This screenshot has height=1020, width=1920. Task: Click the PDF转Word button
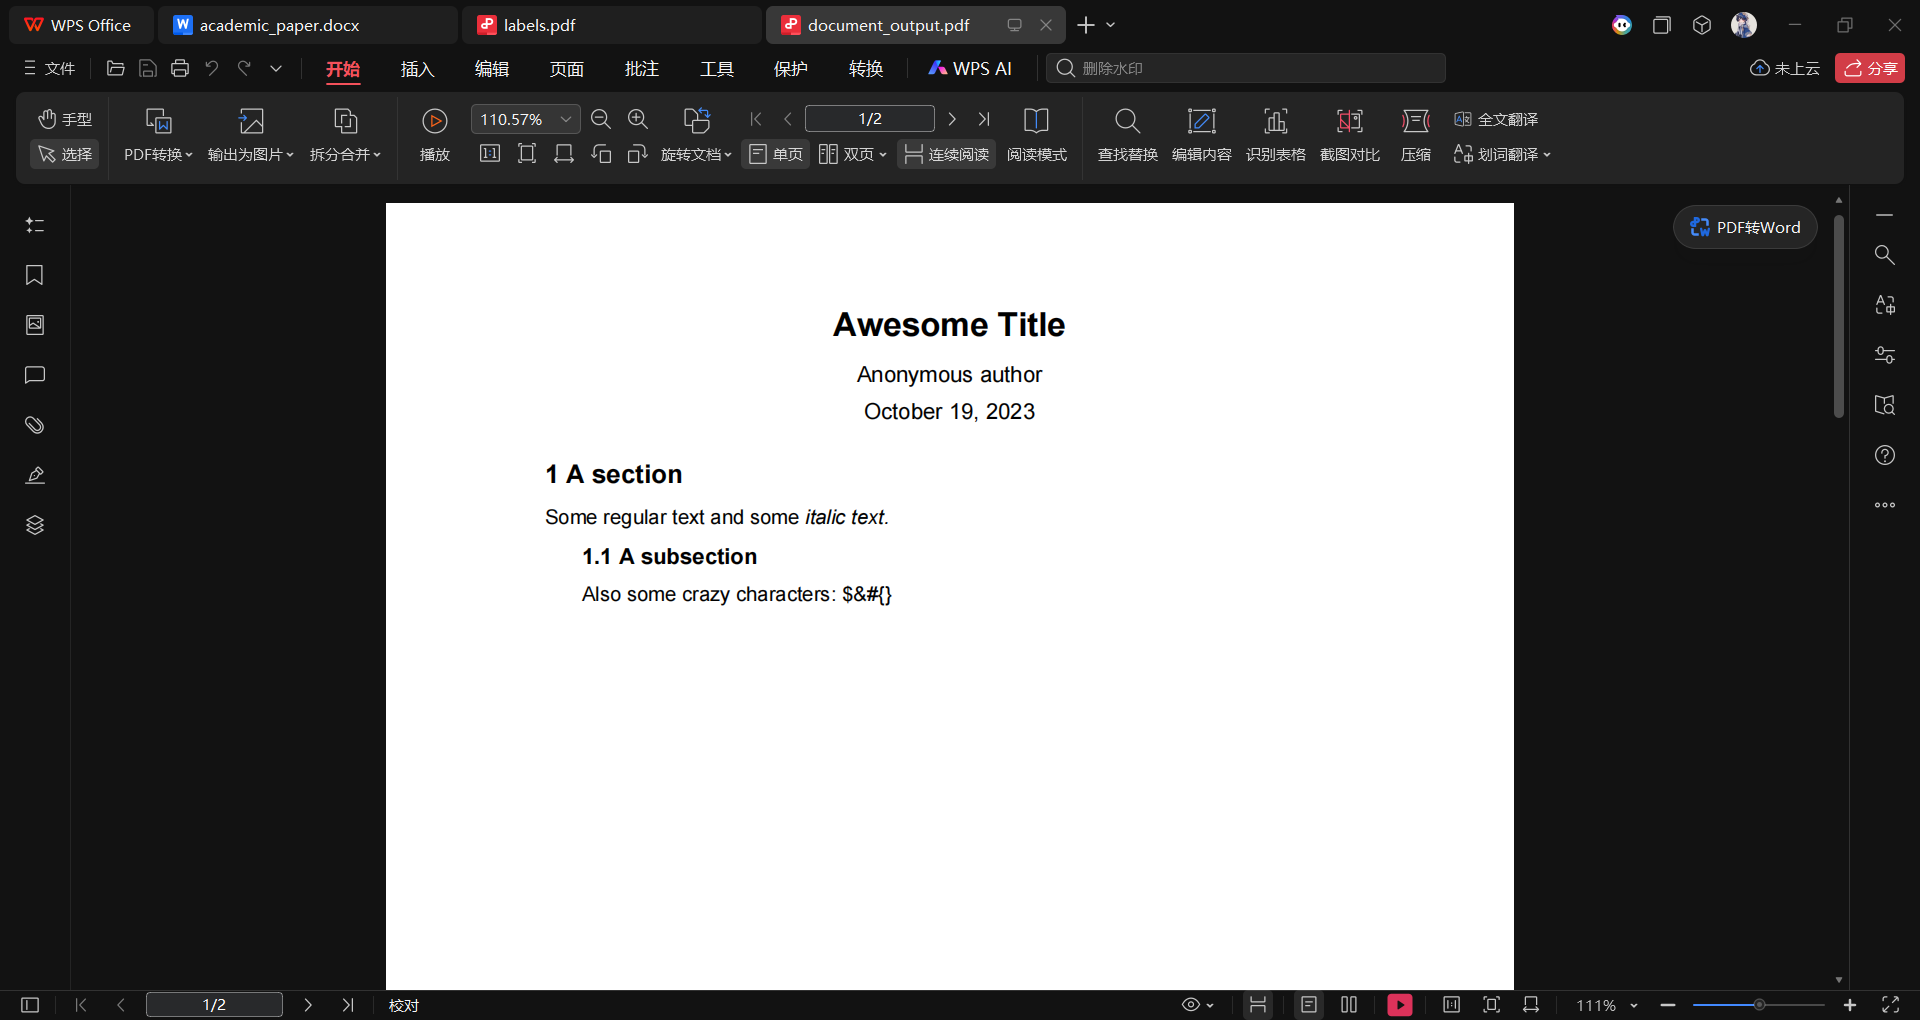point(1745,227)
